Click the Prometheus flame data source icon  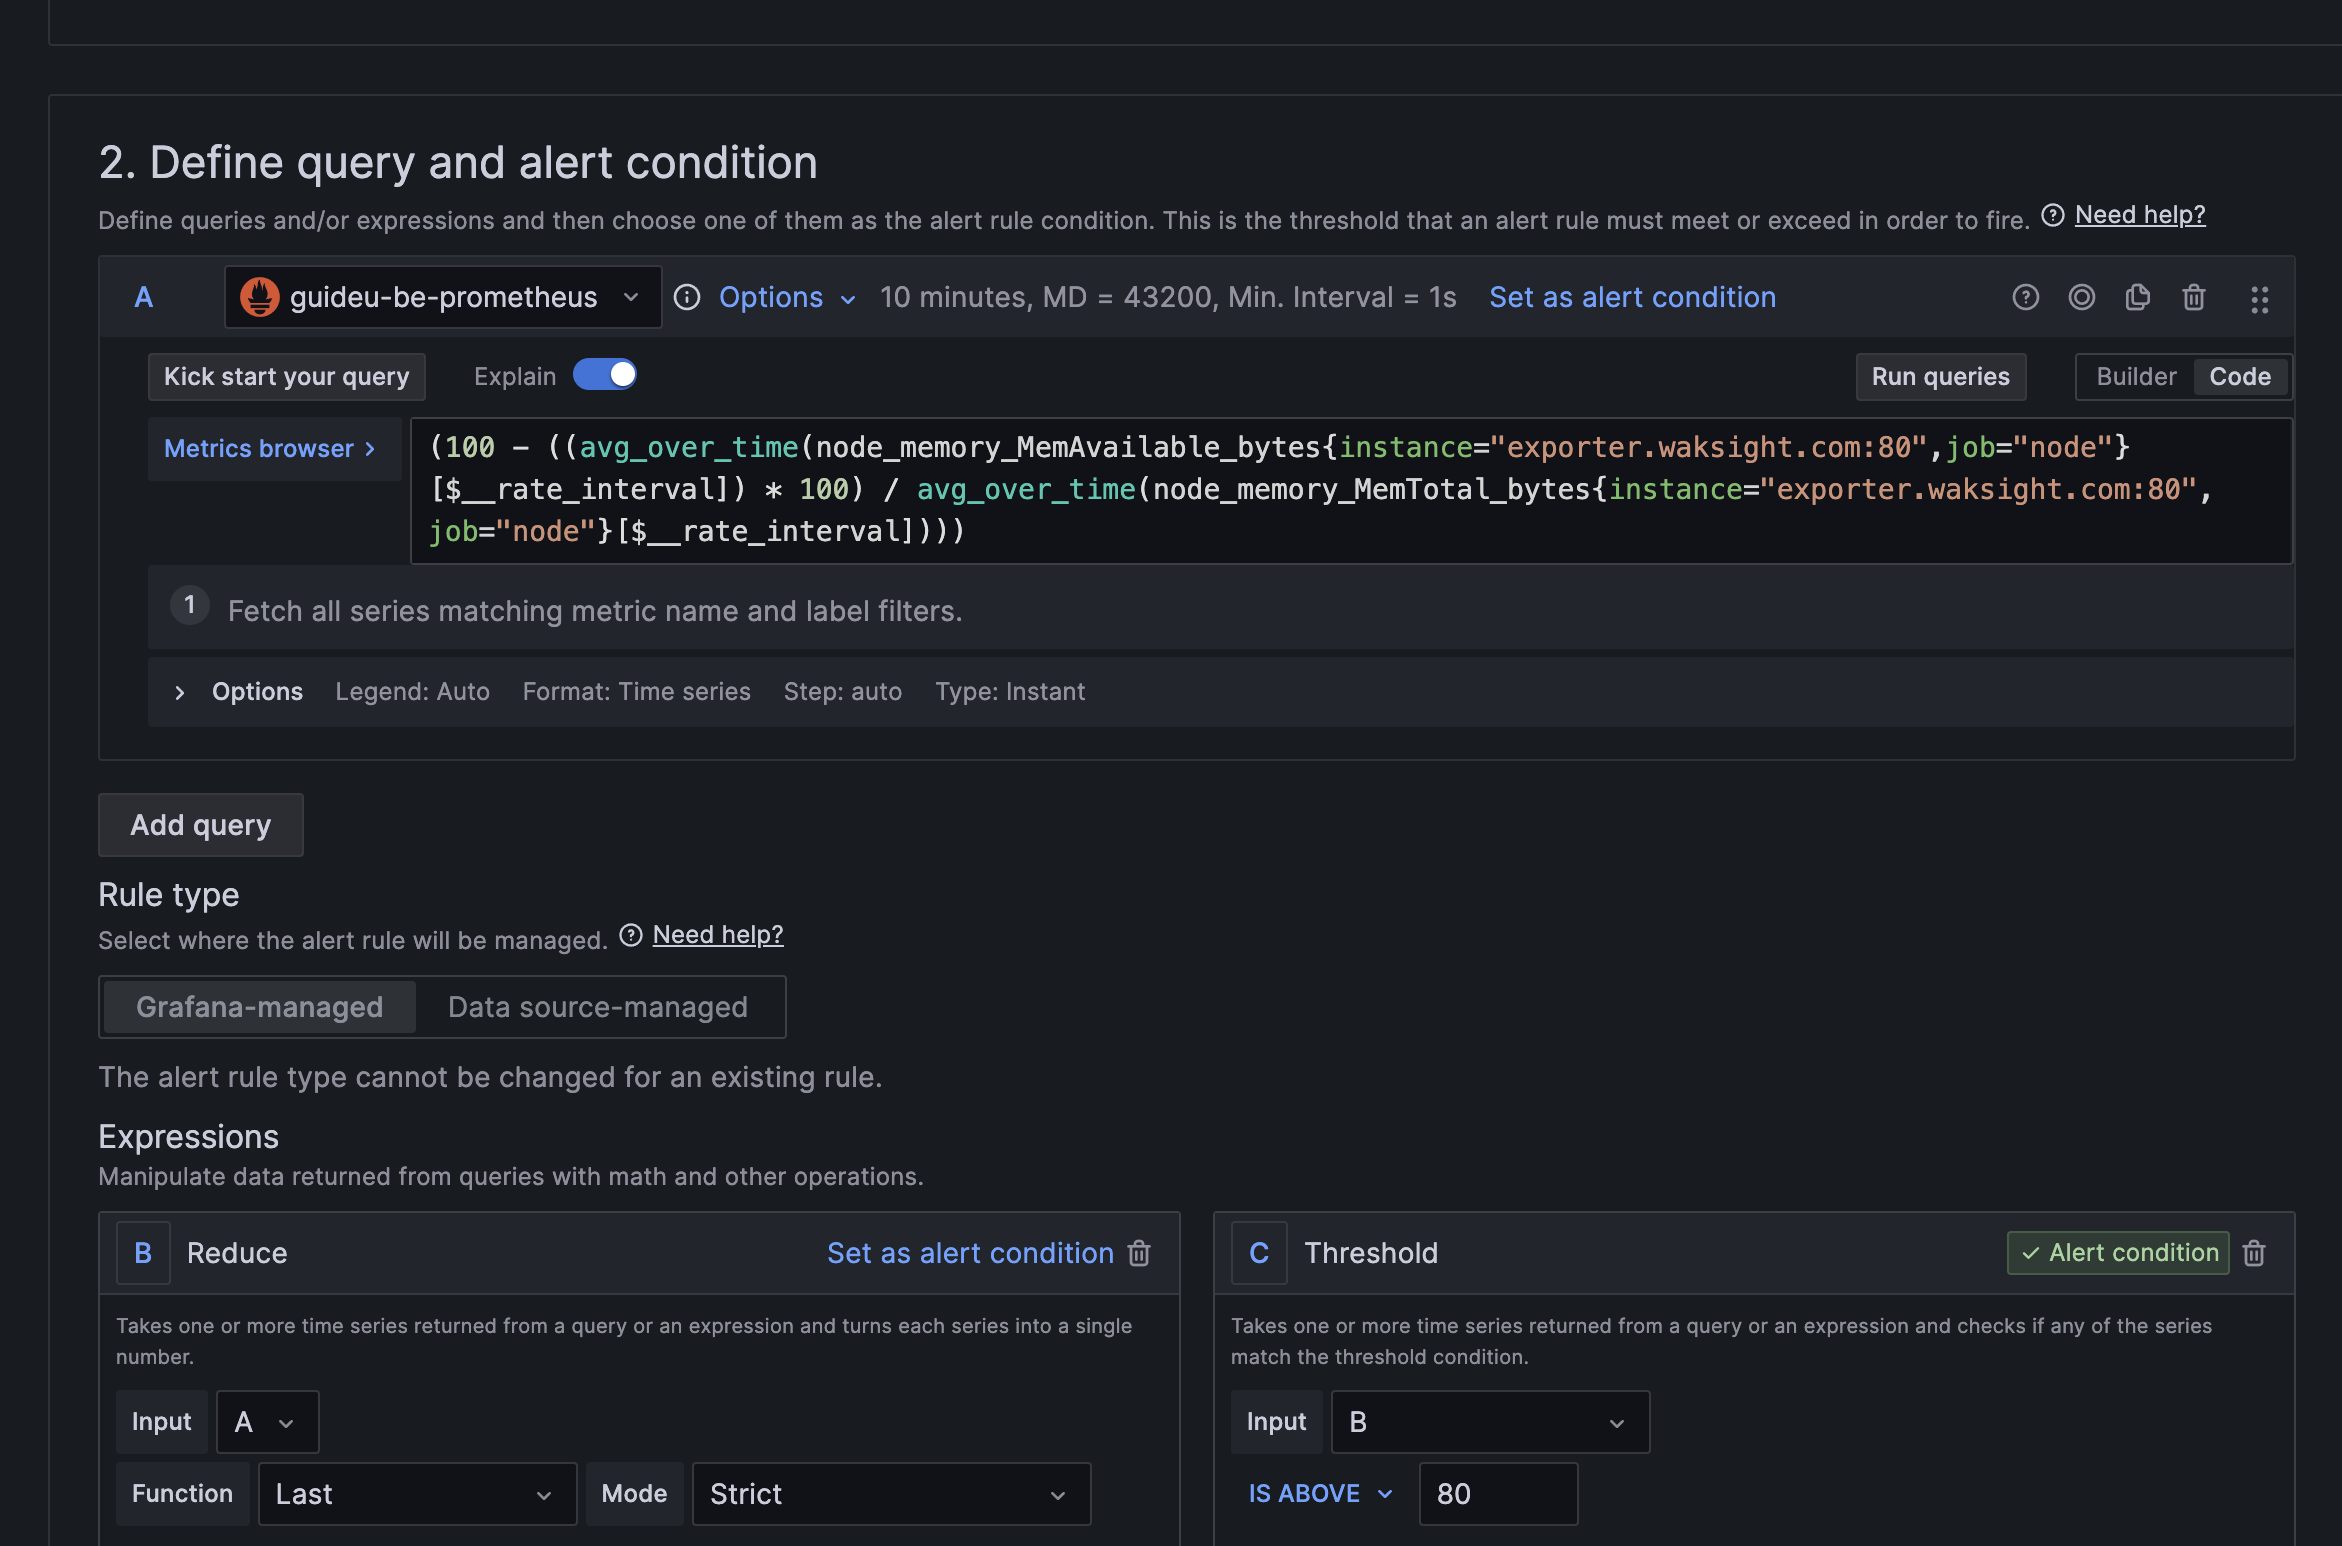[260, 297]
